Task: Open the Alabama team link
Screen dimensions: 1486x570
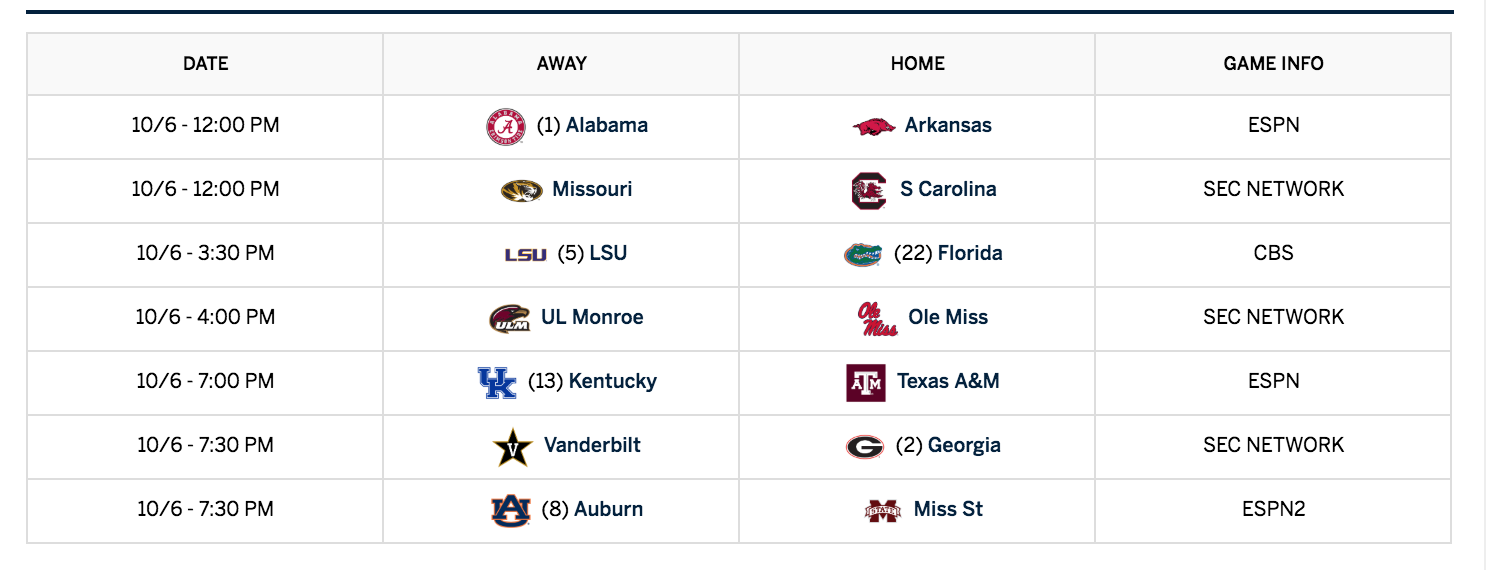Action: click(606, 125)
